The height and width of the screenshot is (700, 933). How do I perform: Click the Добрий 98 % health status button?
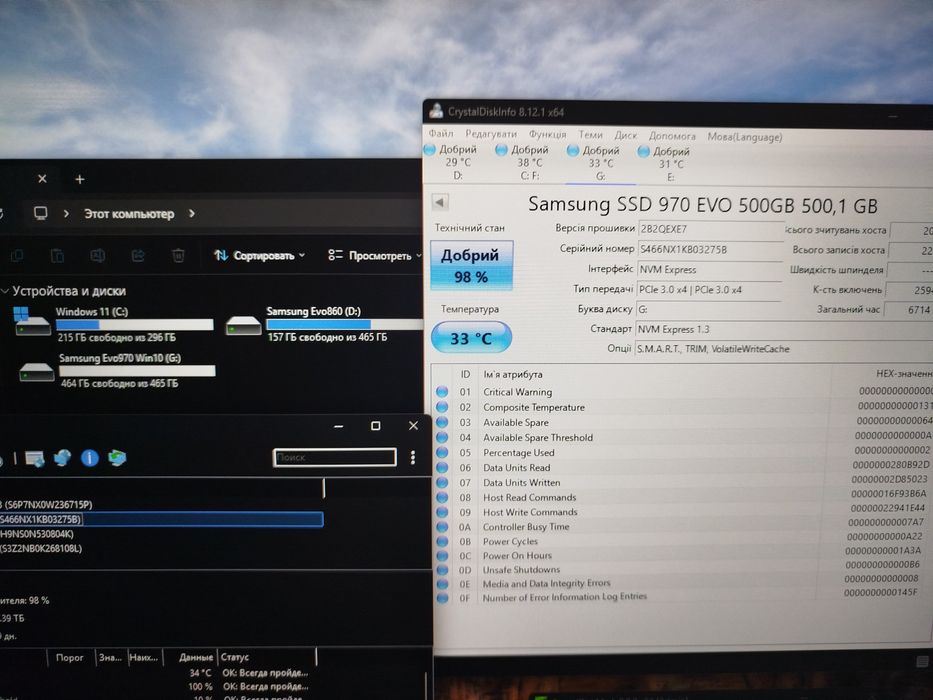point(471,265)
